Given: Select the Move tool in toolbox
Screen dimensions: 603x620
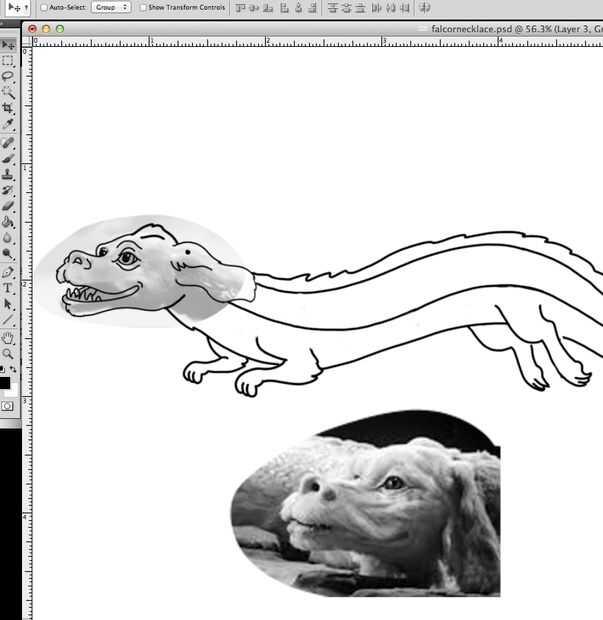Looking at the screenshot, I should pos(8,45).
